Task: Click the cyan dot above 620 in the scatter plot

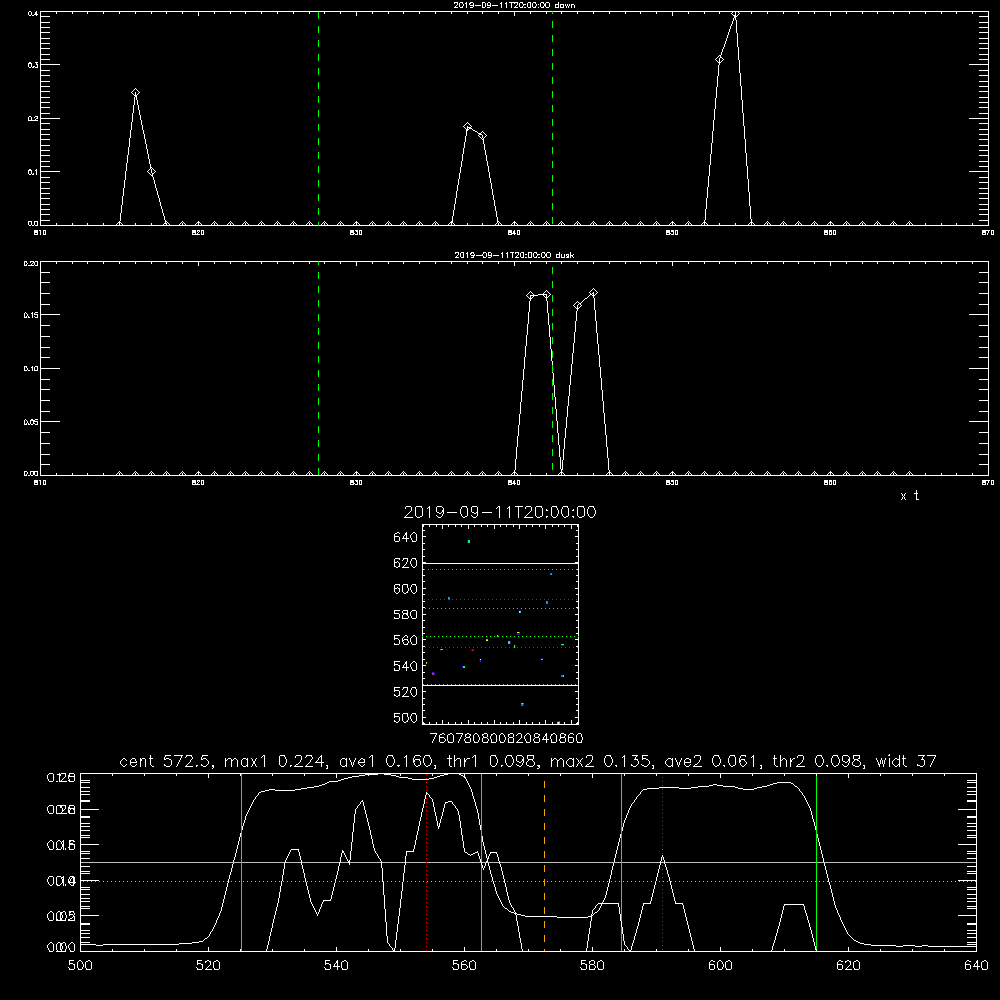Action: (x=469, y=541)
